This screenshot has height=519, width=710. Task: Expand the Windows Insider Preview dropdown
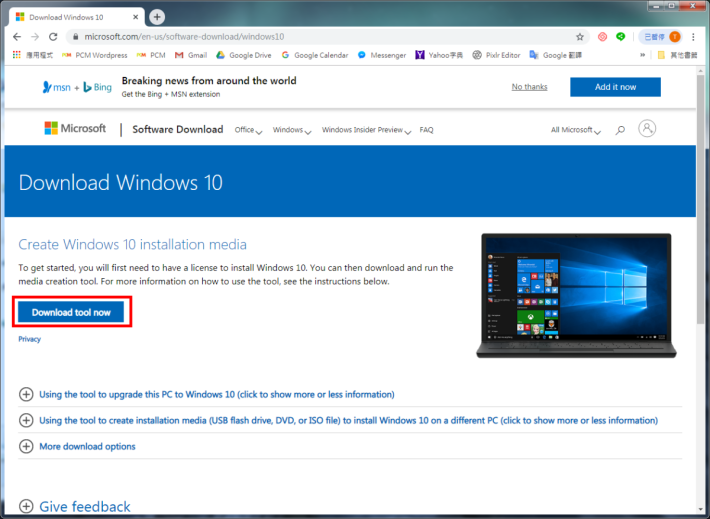366,130
